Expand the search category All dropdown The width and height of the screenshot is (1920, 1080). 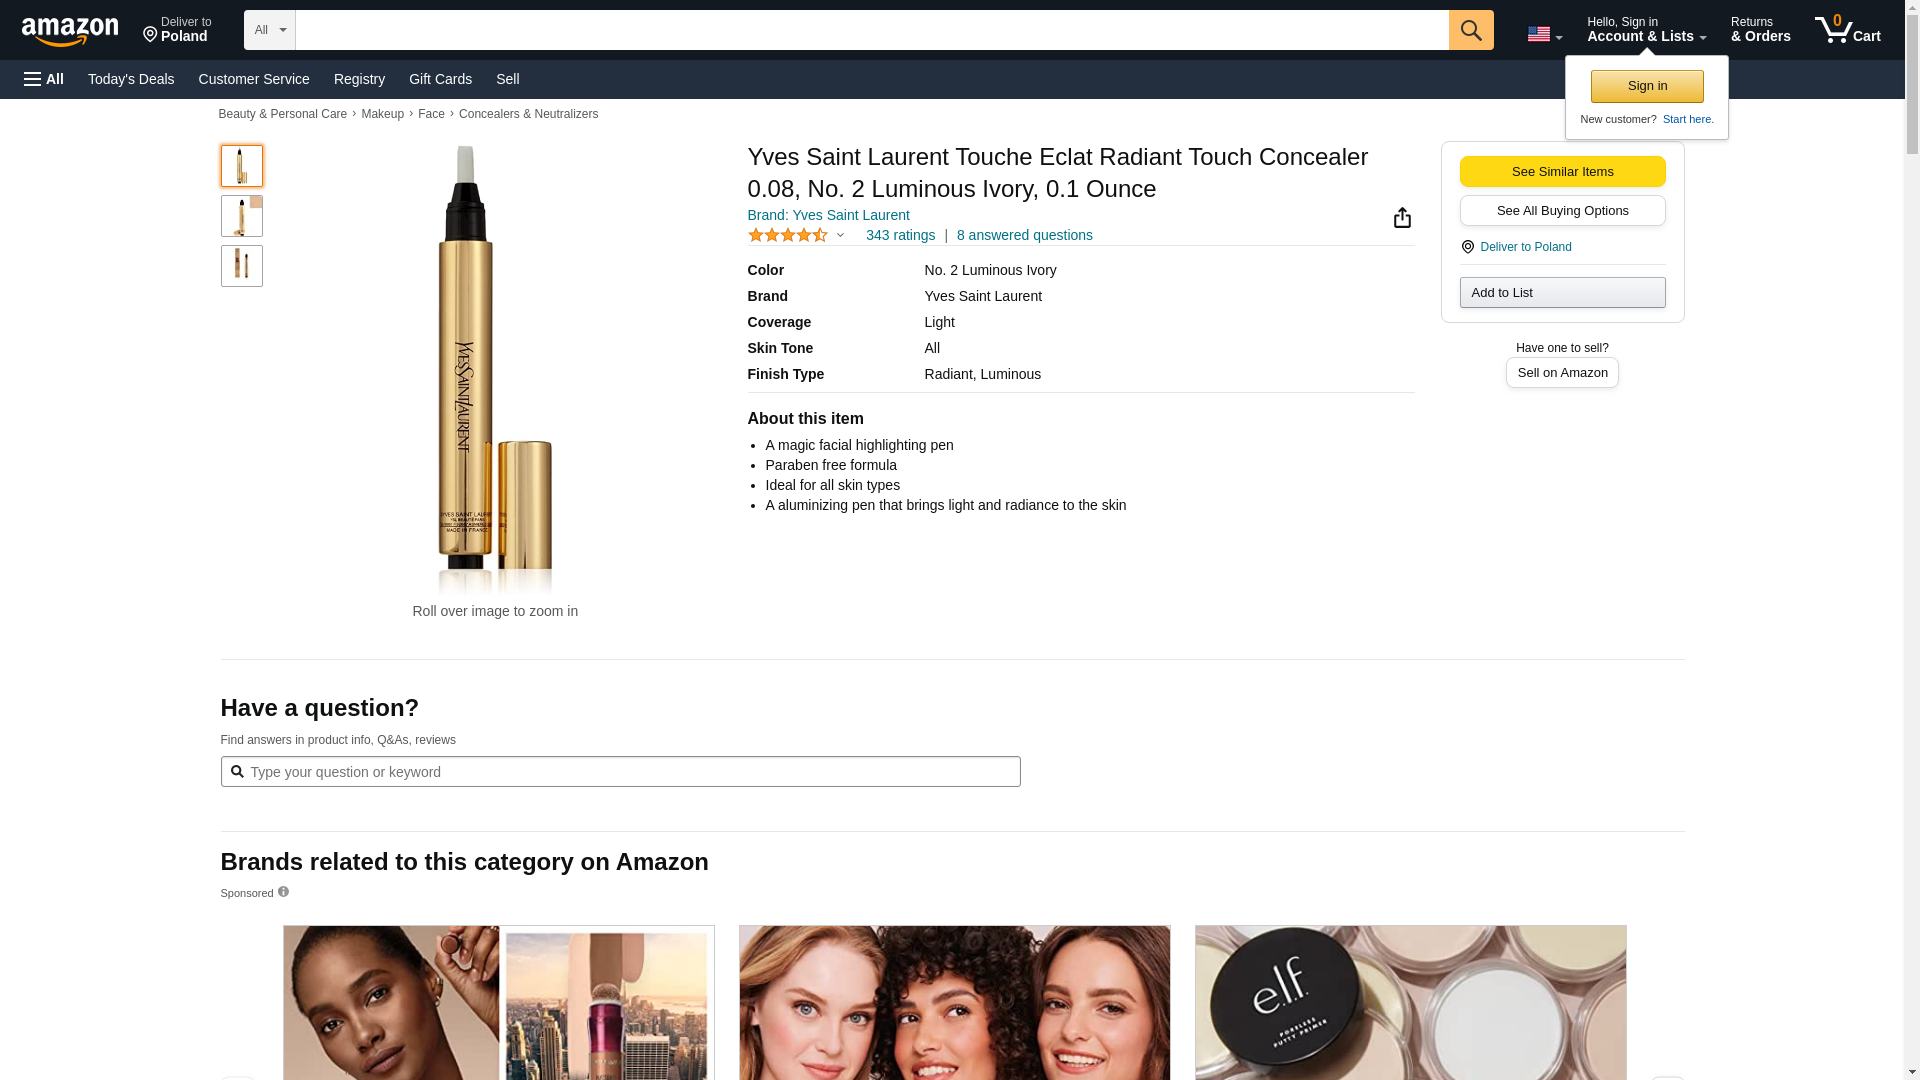tap(269, 30)
